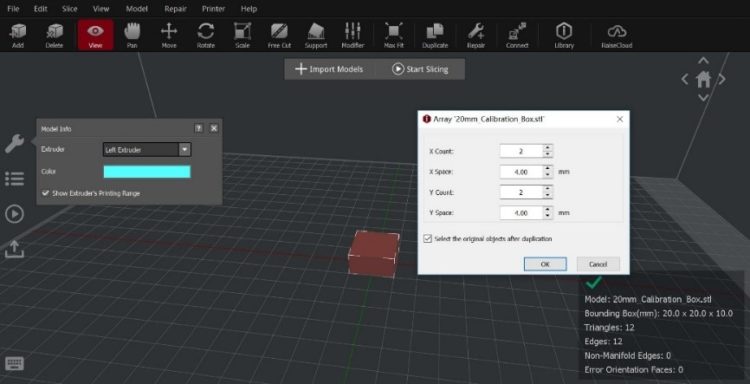Open the RaiseCloud icon

point(617,35)
